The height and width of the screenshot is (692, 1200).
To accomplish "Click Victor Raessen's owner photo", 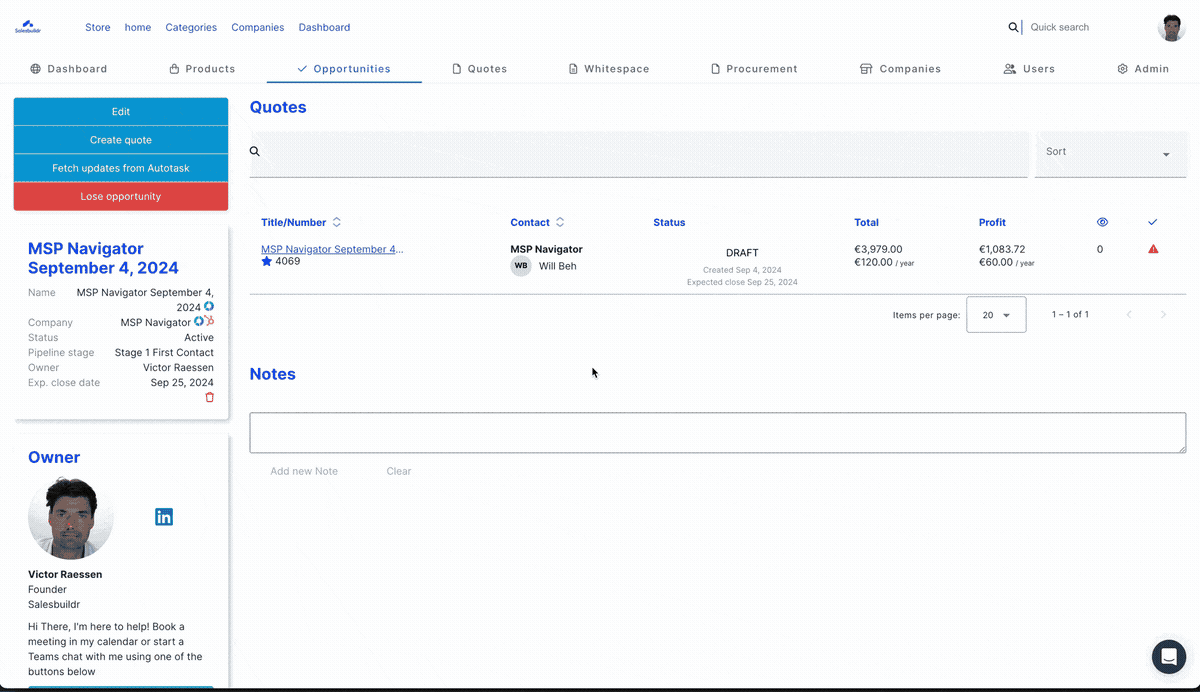I will pos(71,517).
